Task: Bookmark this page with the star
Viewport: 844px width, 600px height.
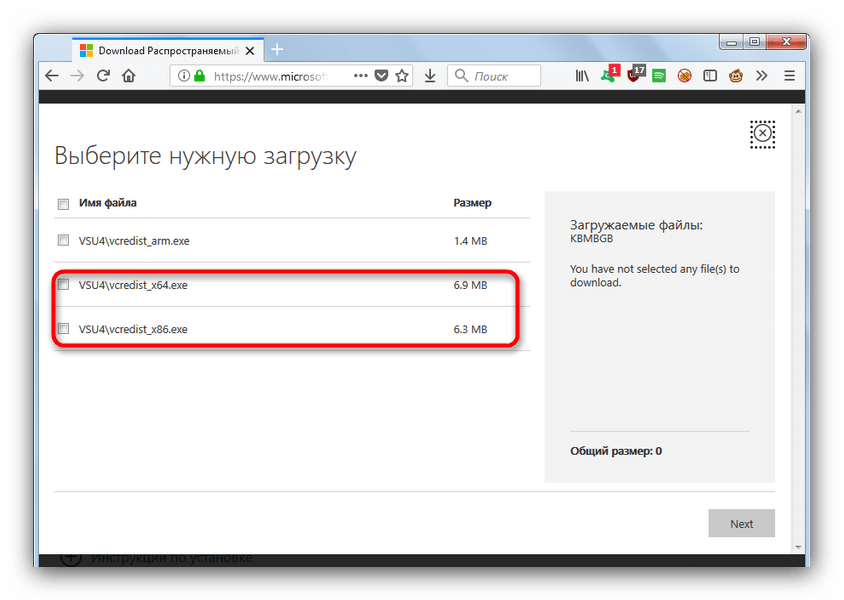Action: tap(402, 76)
